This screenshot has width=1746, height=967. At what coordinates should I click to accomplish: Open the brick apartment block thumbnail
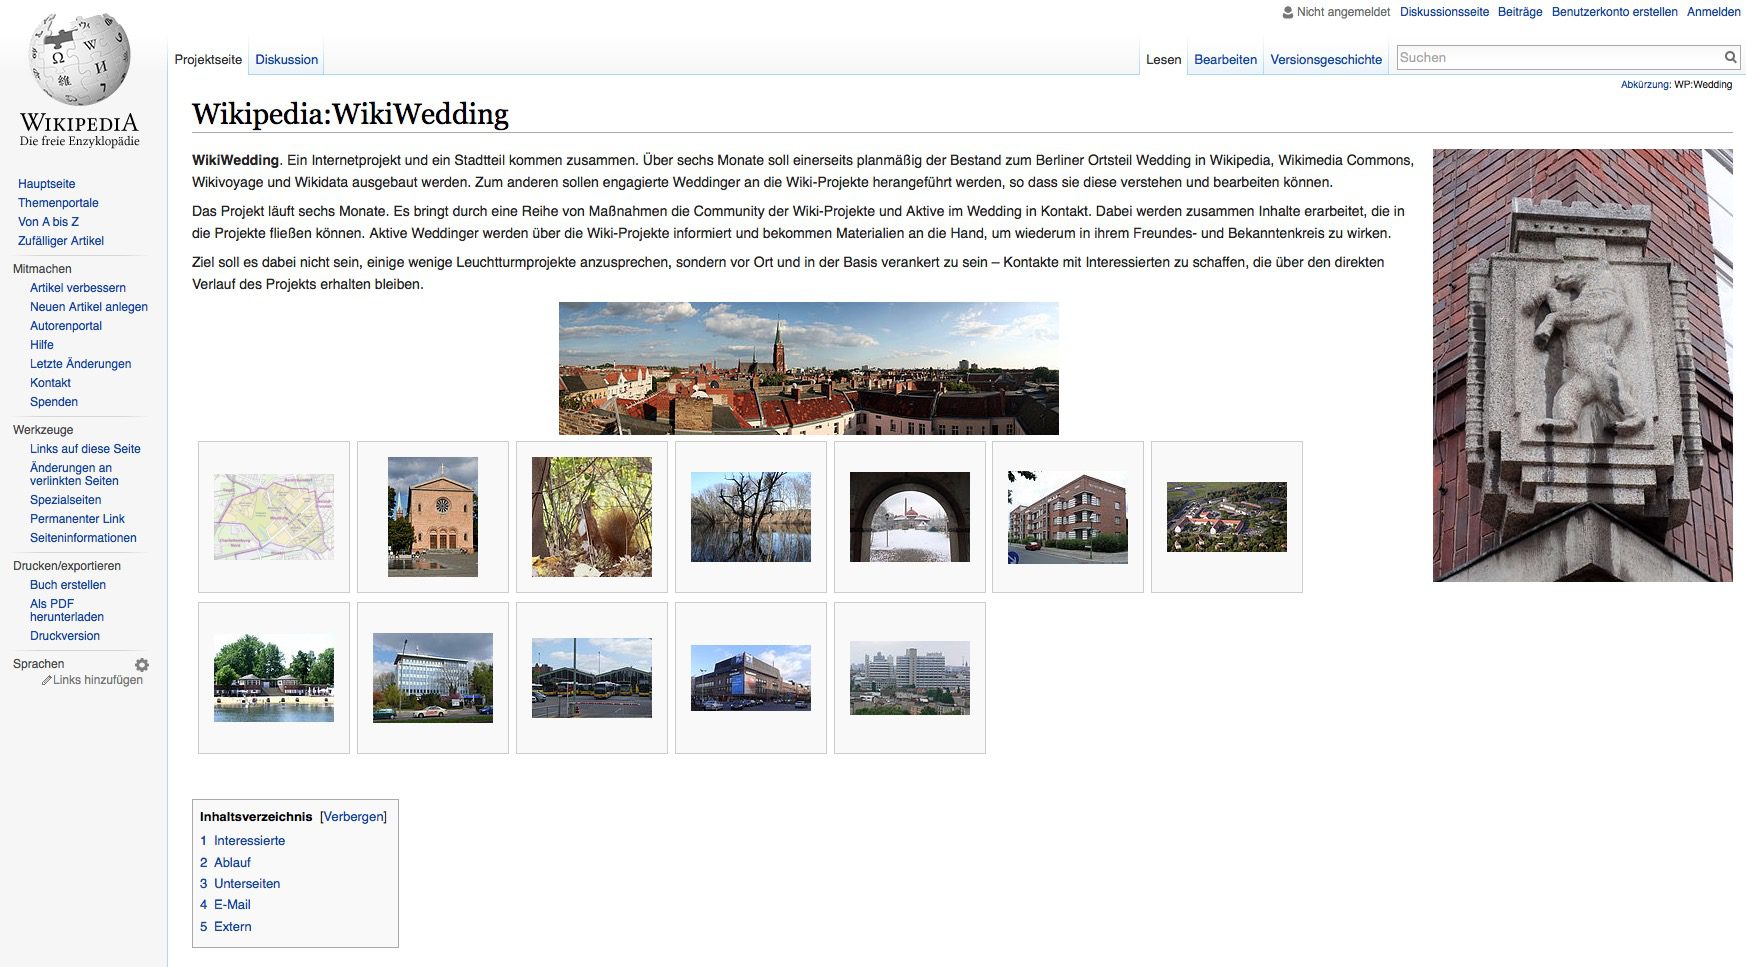1068,517
